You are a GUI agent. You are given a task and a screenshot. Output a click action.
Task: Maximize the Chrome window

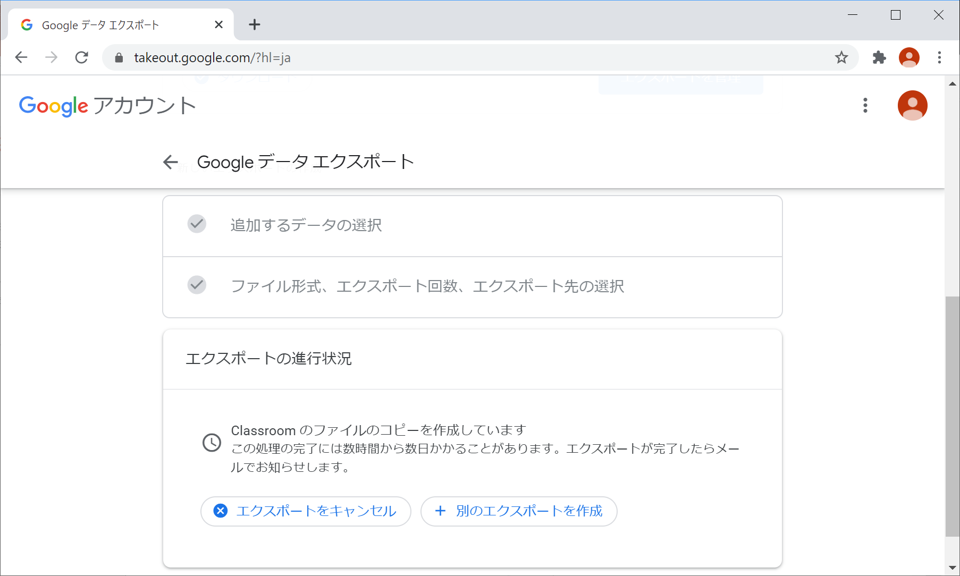tap(895, 15)
